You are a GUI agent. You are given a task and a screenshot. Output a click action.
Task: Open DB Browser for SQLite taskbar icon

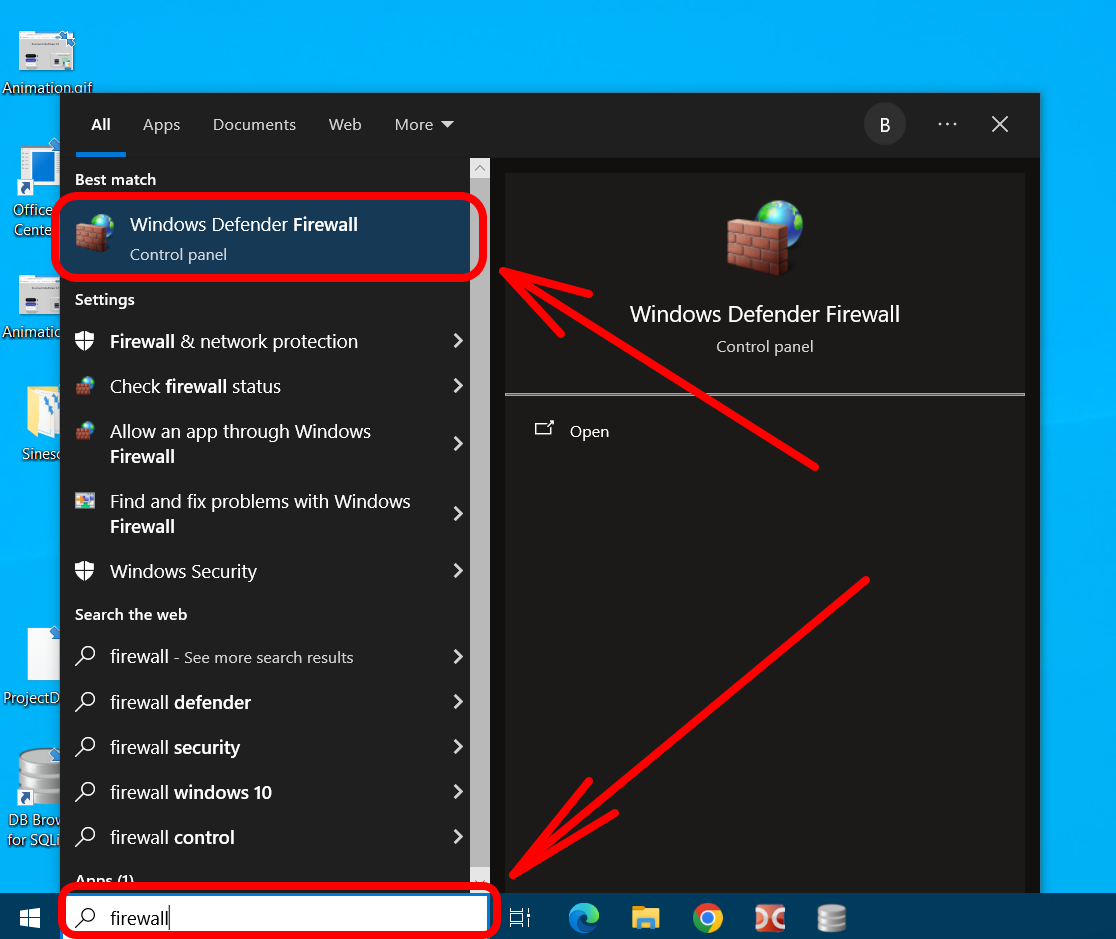[832, 917]
